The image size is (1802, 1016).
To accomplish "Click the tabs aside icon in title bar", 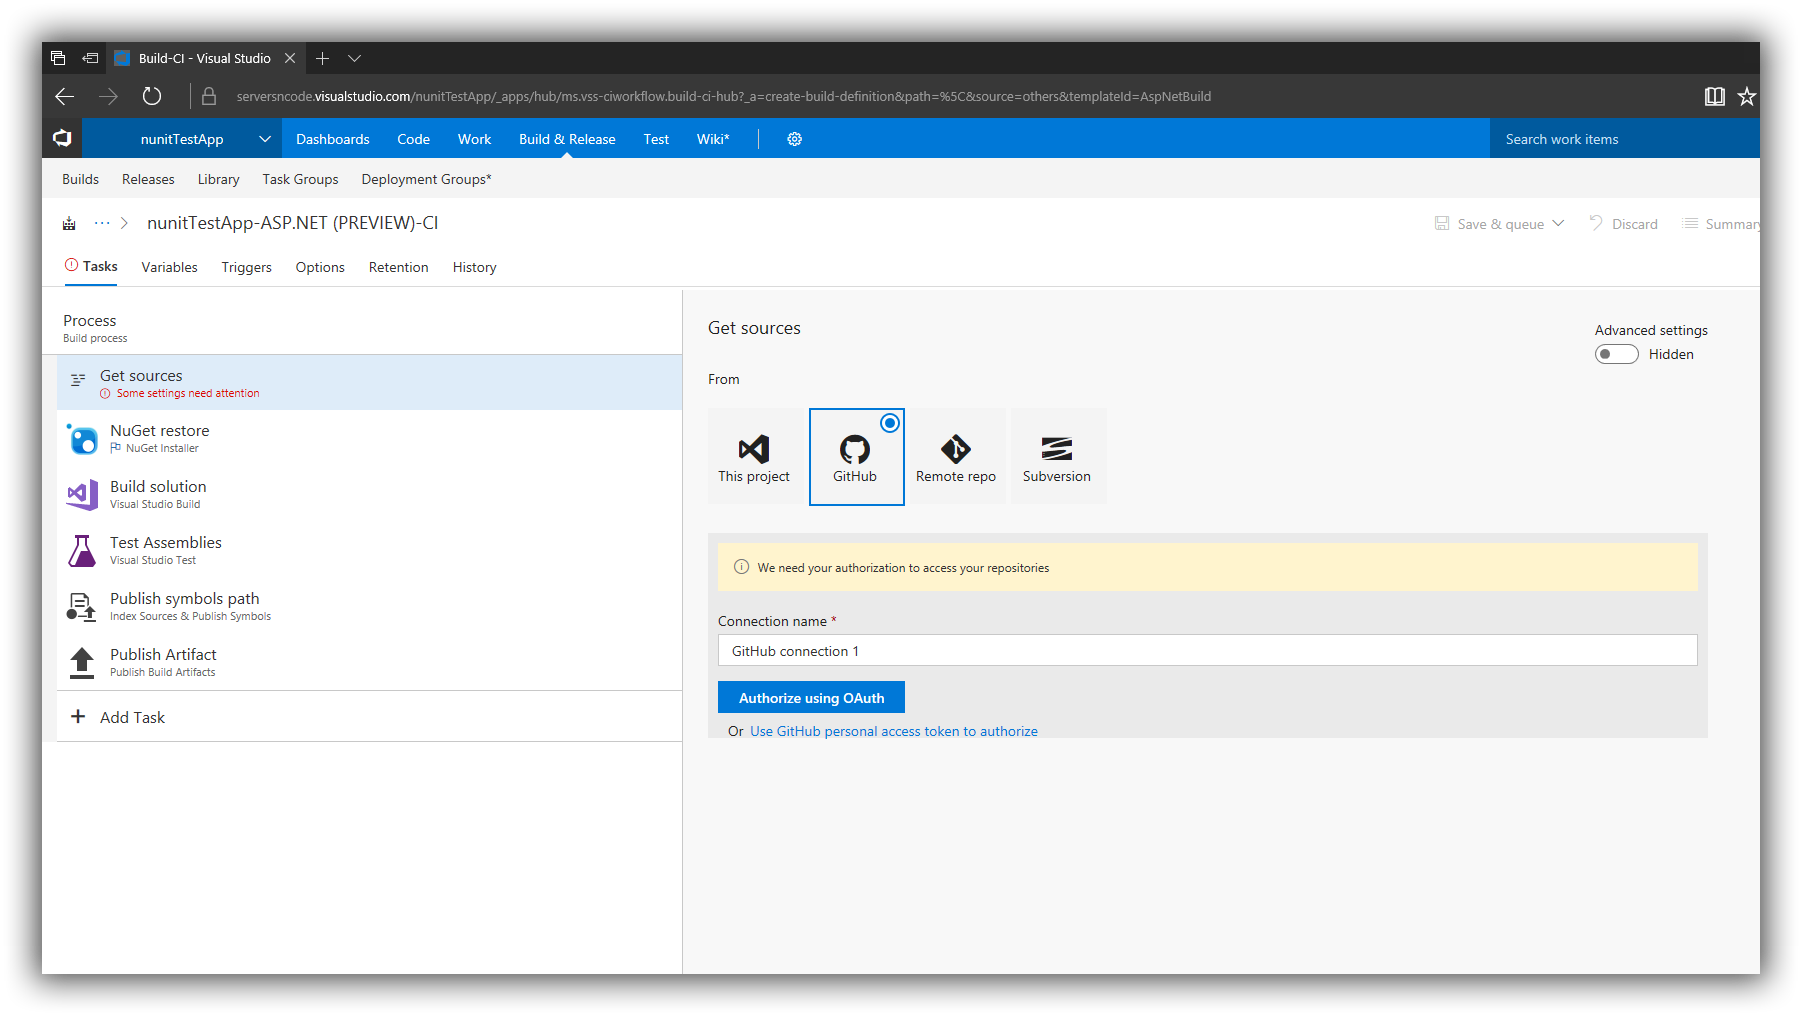I will 58,58.
